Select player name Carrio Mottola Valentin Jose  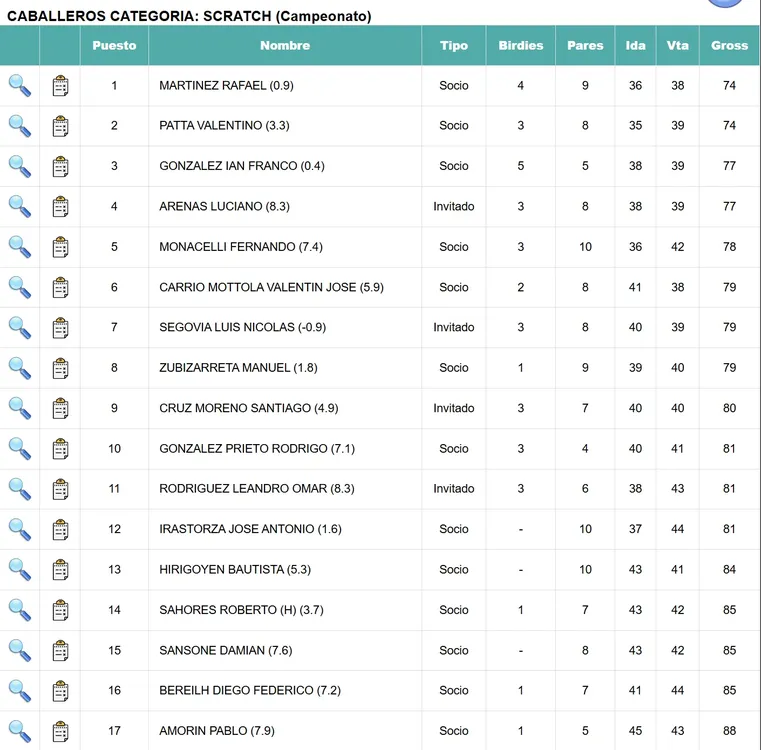271,288
